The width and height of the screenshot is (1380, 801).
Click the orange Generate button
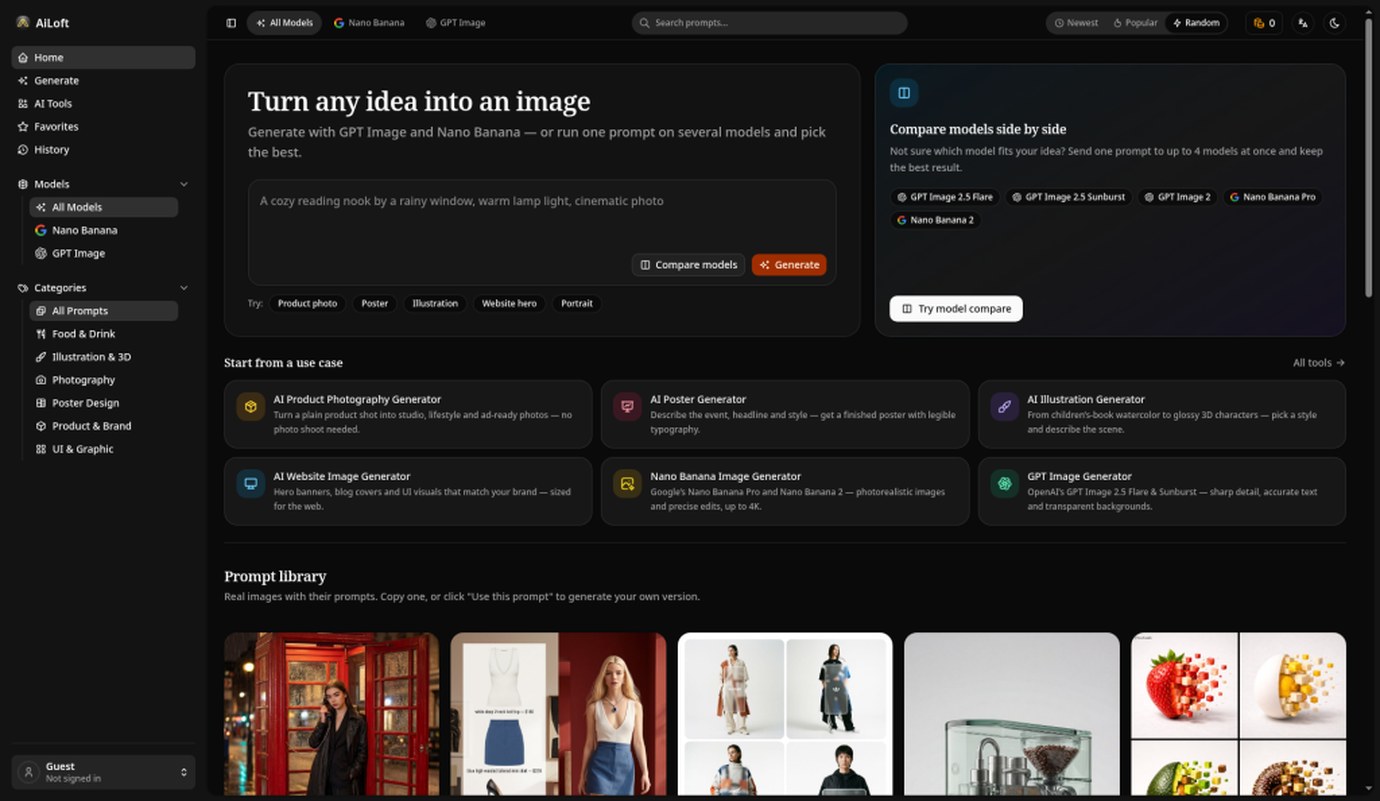coord(789,265)
